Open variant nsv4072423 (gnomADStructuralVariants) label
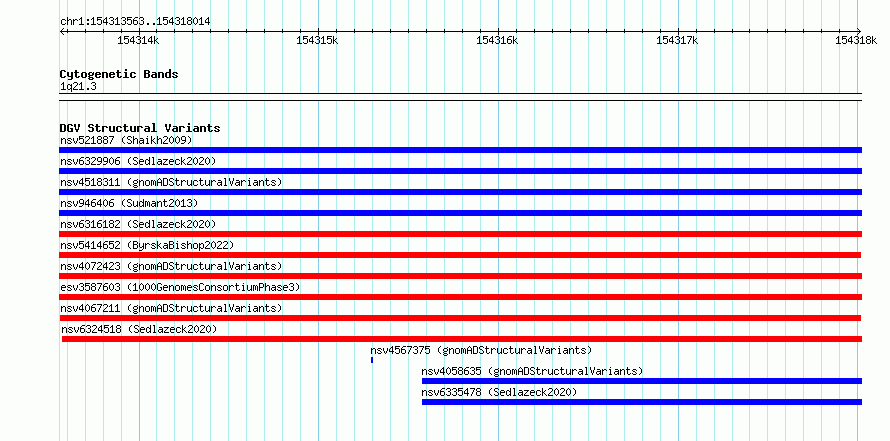 pos(171,266)
